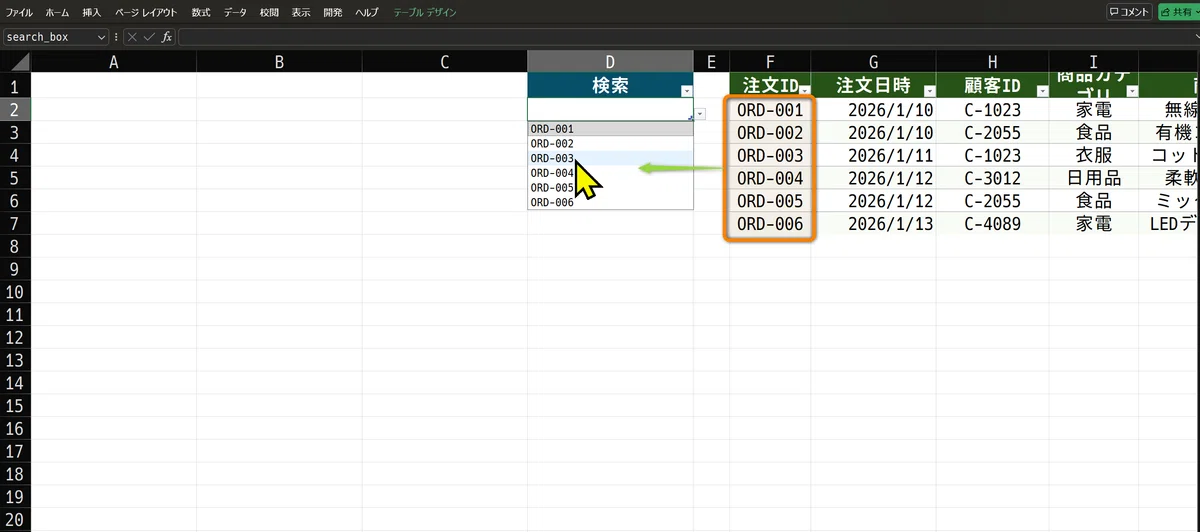The height and width of the screenshot is (532, 1200).
Task: Open the 表示 ribbon tab
Action: 301,12
